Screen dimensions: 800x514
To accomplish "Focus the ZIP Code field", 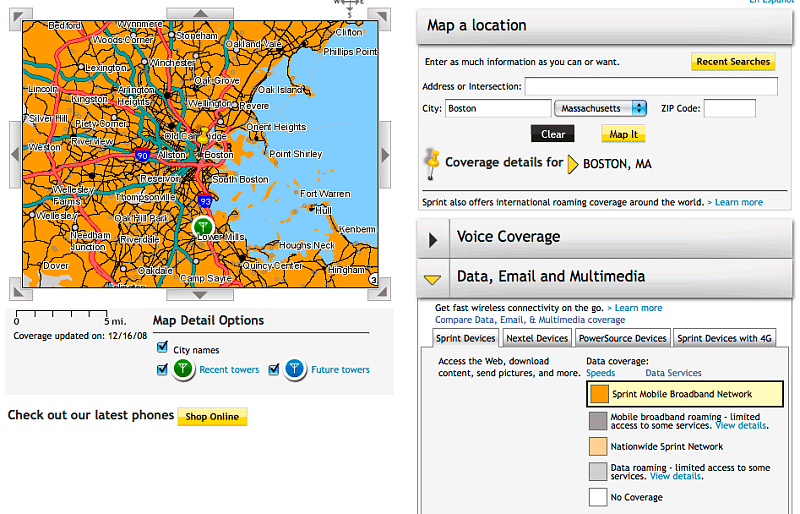I will click(730, 108).
